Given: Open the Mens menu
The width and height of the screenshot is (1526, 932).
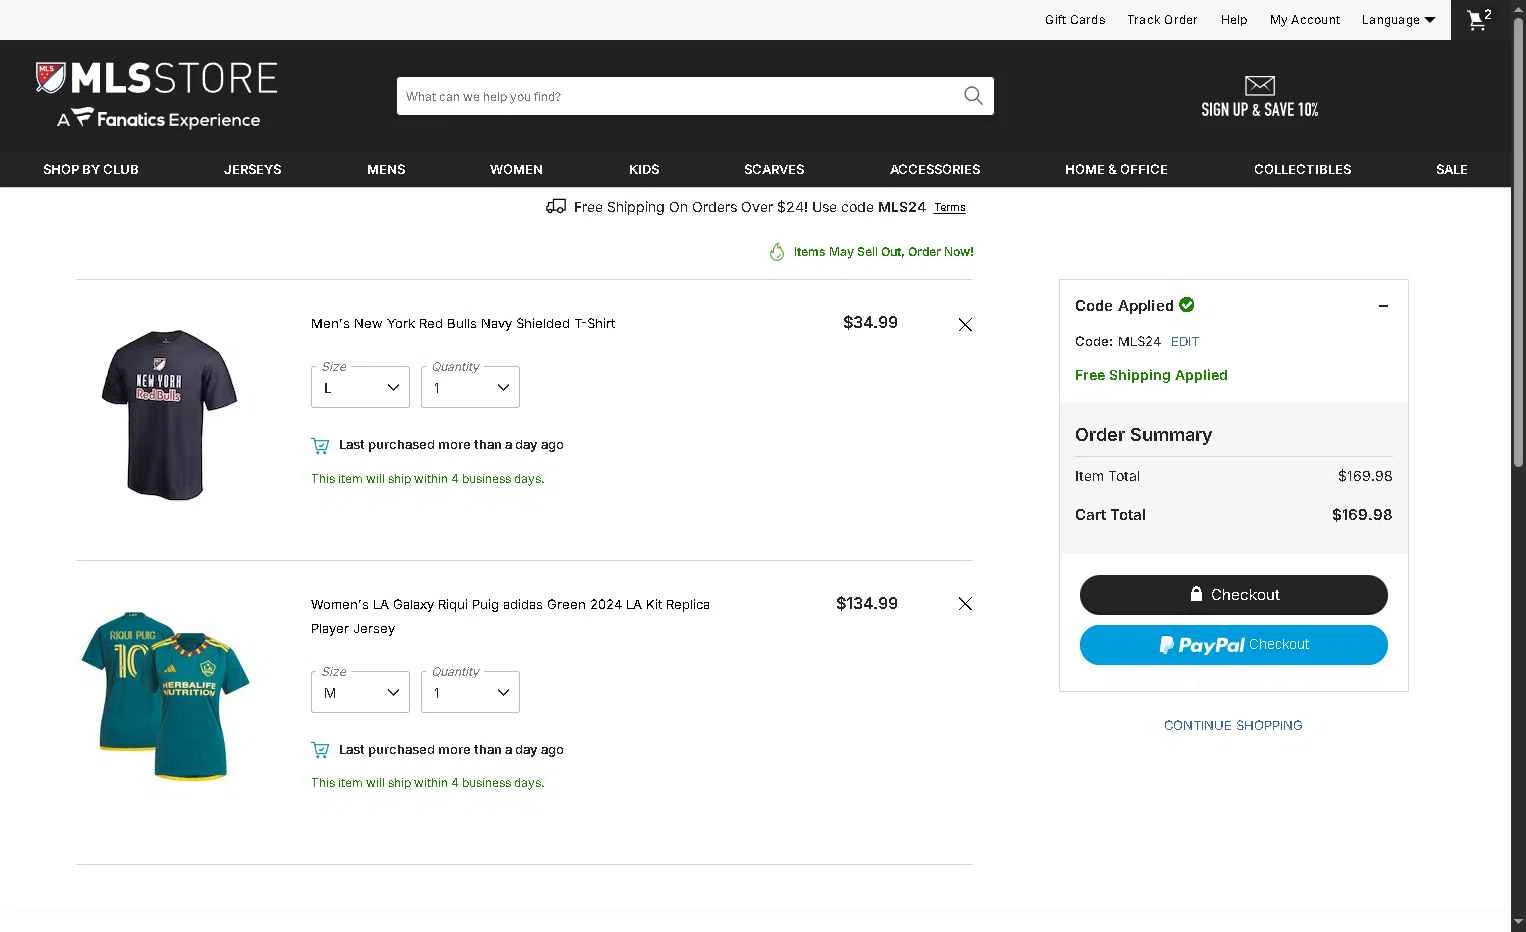Looking at the screenshot, I should [x=386, y=169].
